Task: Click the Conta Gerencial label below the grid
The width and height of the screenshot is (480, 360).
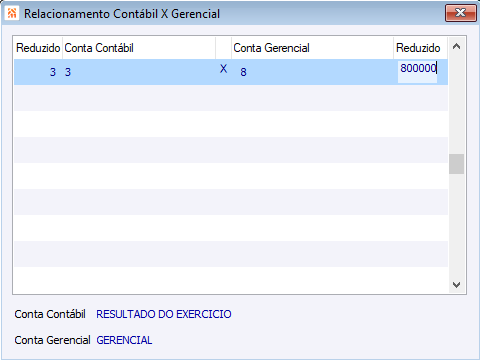Action: 52,340
